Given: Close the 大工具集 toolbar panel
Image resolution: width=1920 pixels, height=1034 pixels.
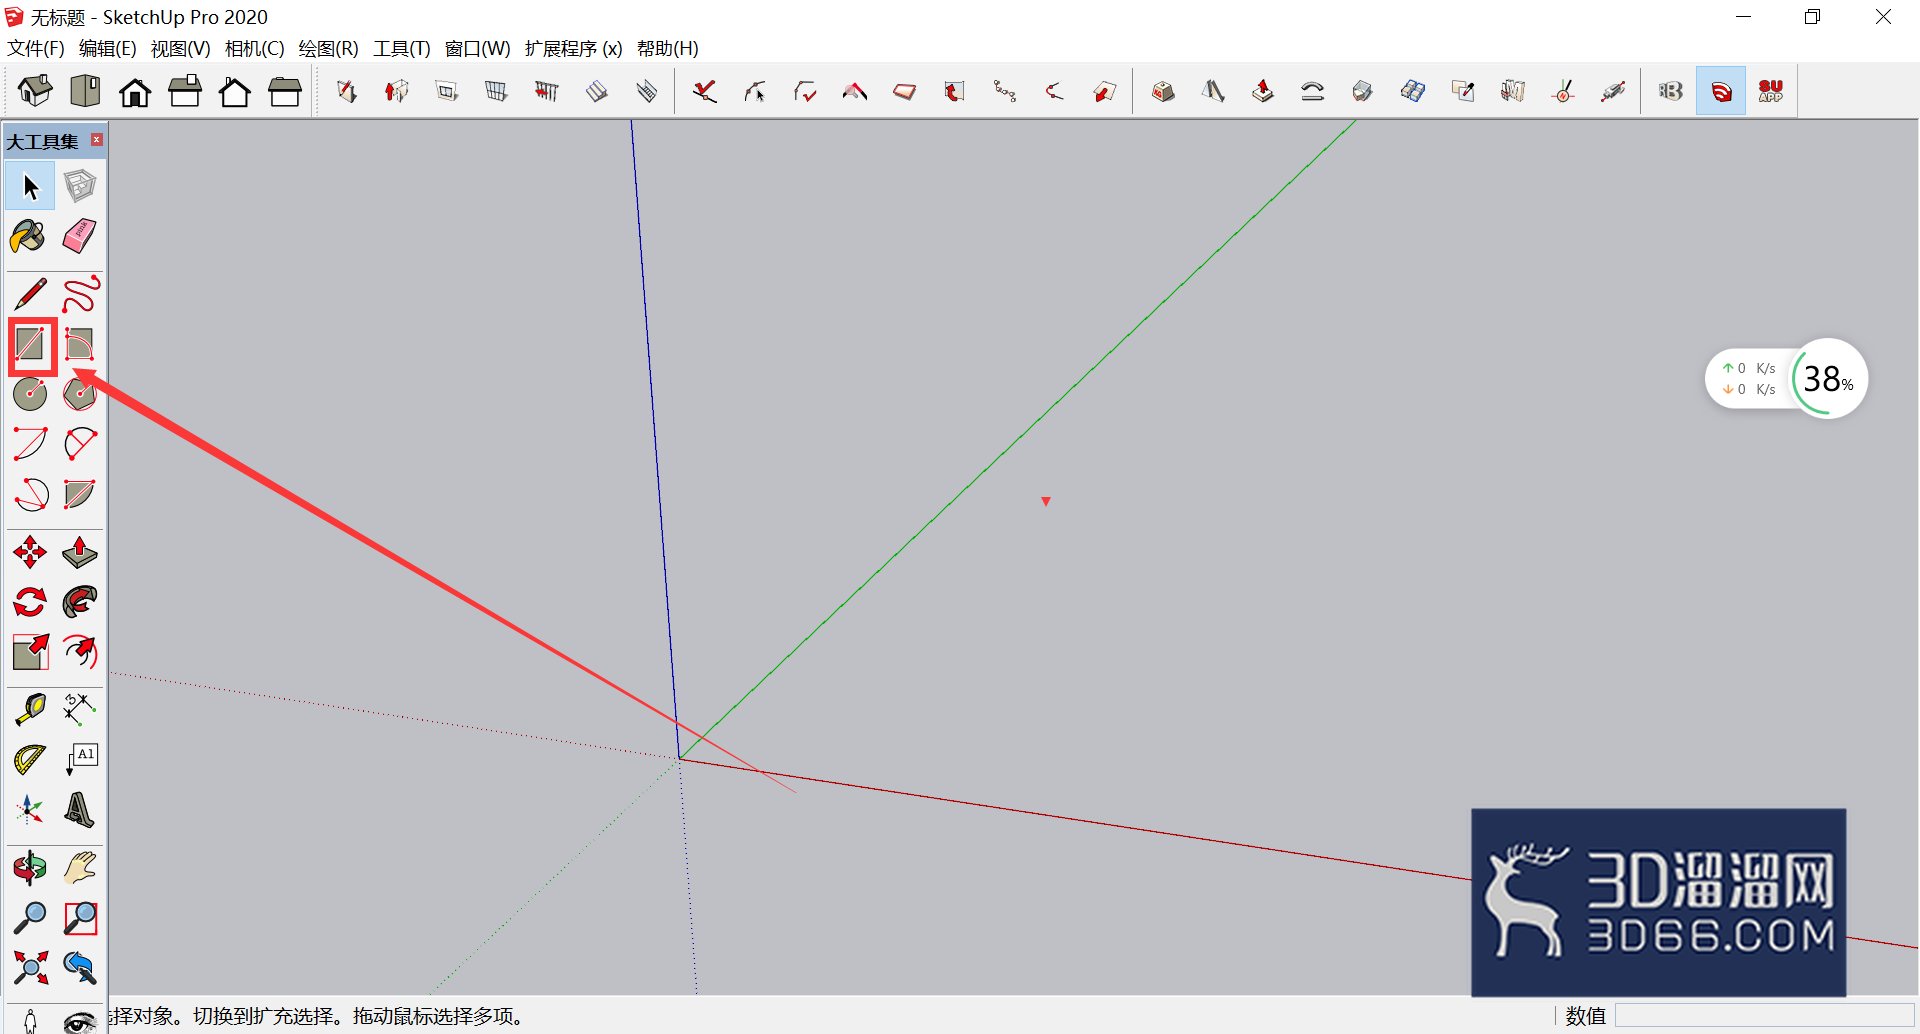Looking at the screenshot, I should 97,140.
